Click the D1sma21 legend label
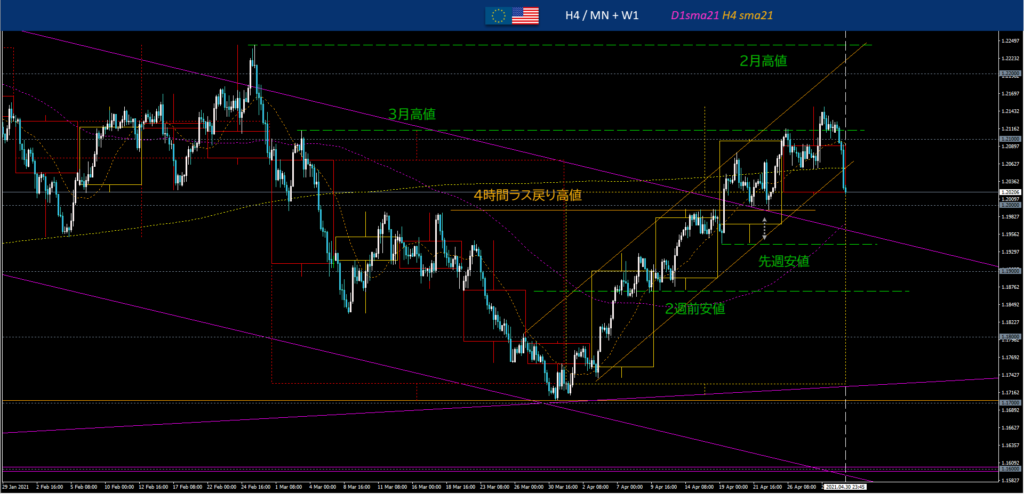The image size is (1024, 494). click(697, 15)
